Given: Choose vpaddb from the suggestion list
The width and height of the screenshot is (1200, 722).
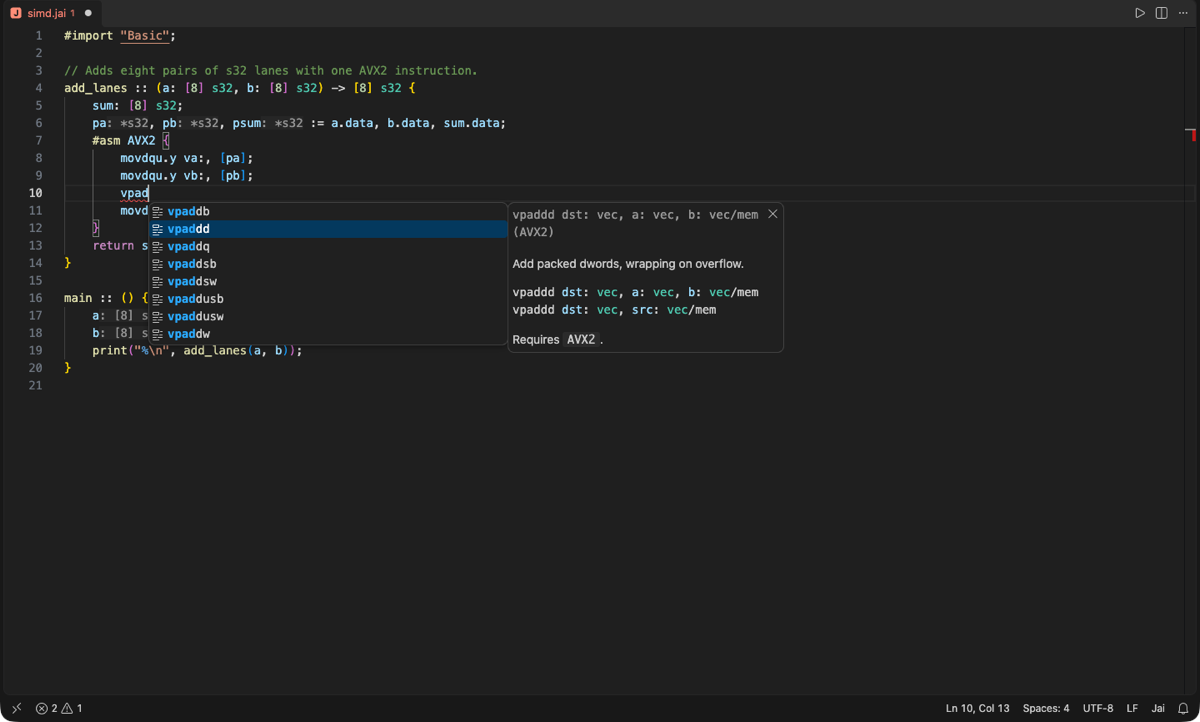Looking at the screenshot, I should [329, 211].
